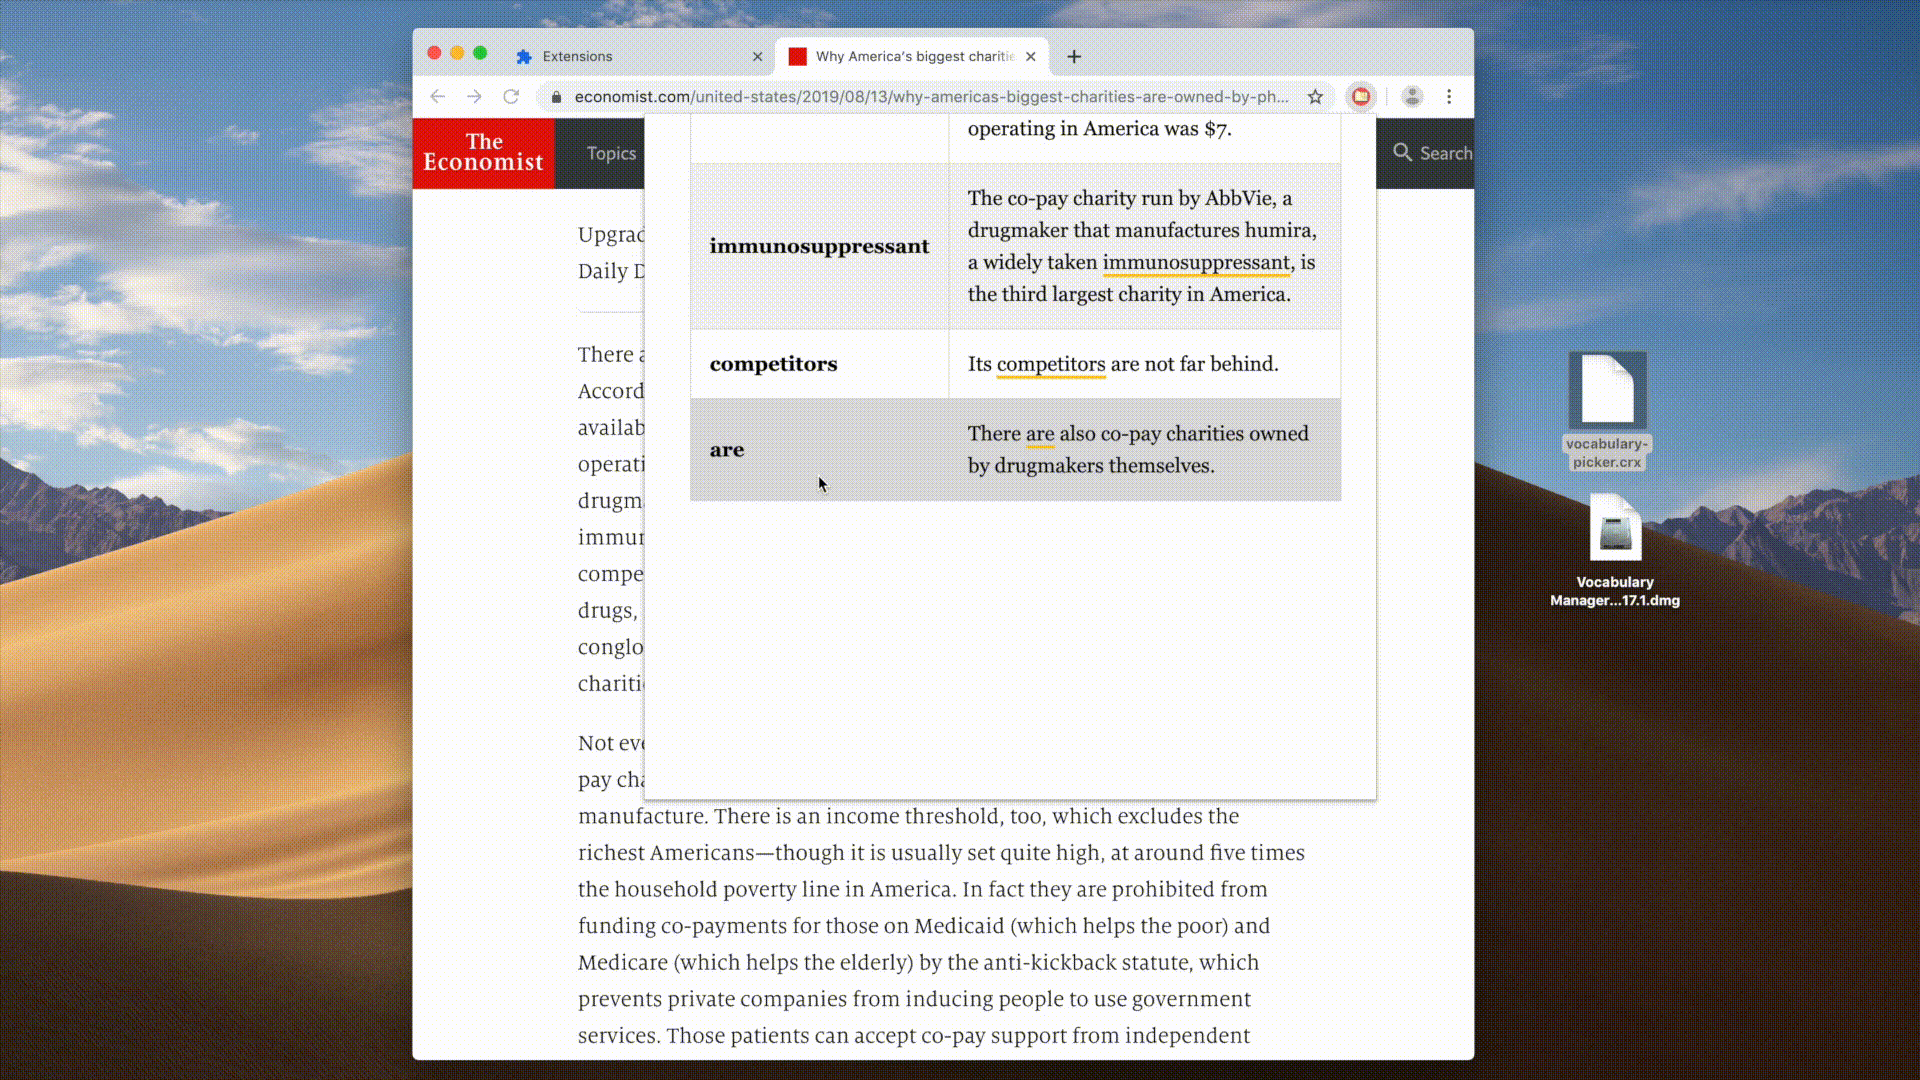Select the 'immunosuppressant' vocabulary row
The image size is (1920, 1080).
pyautogui.click(x=819, y=246)
